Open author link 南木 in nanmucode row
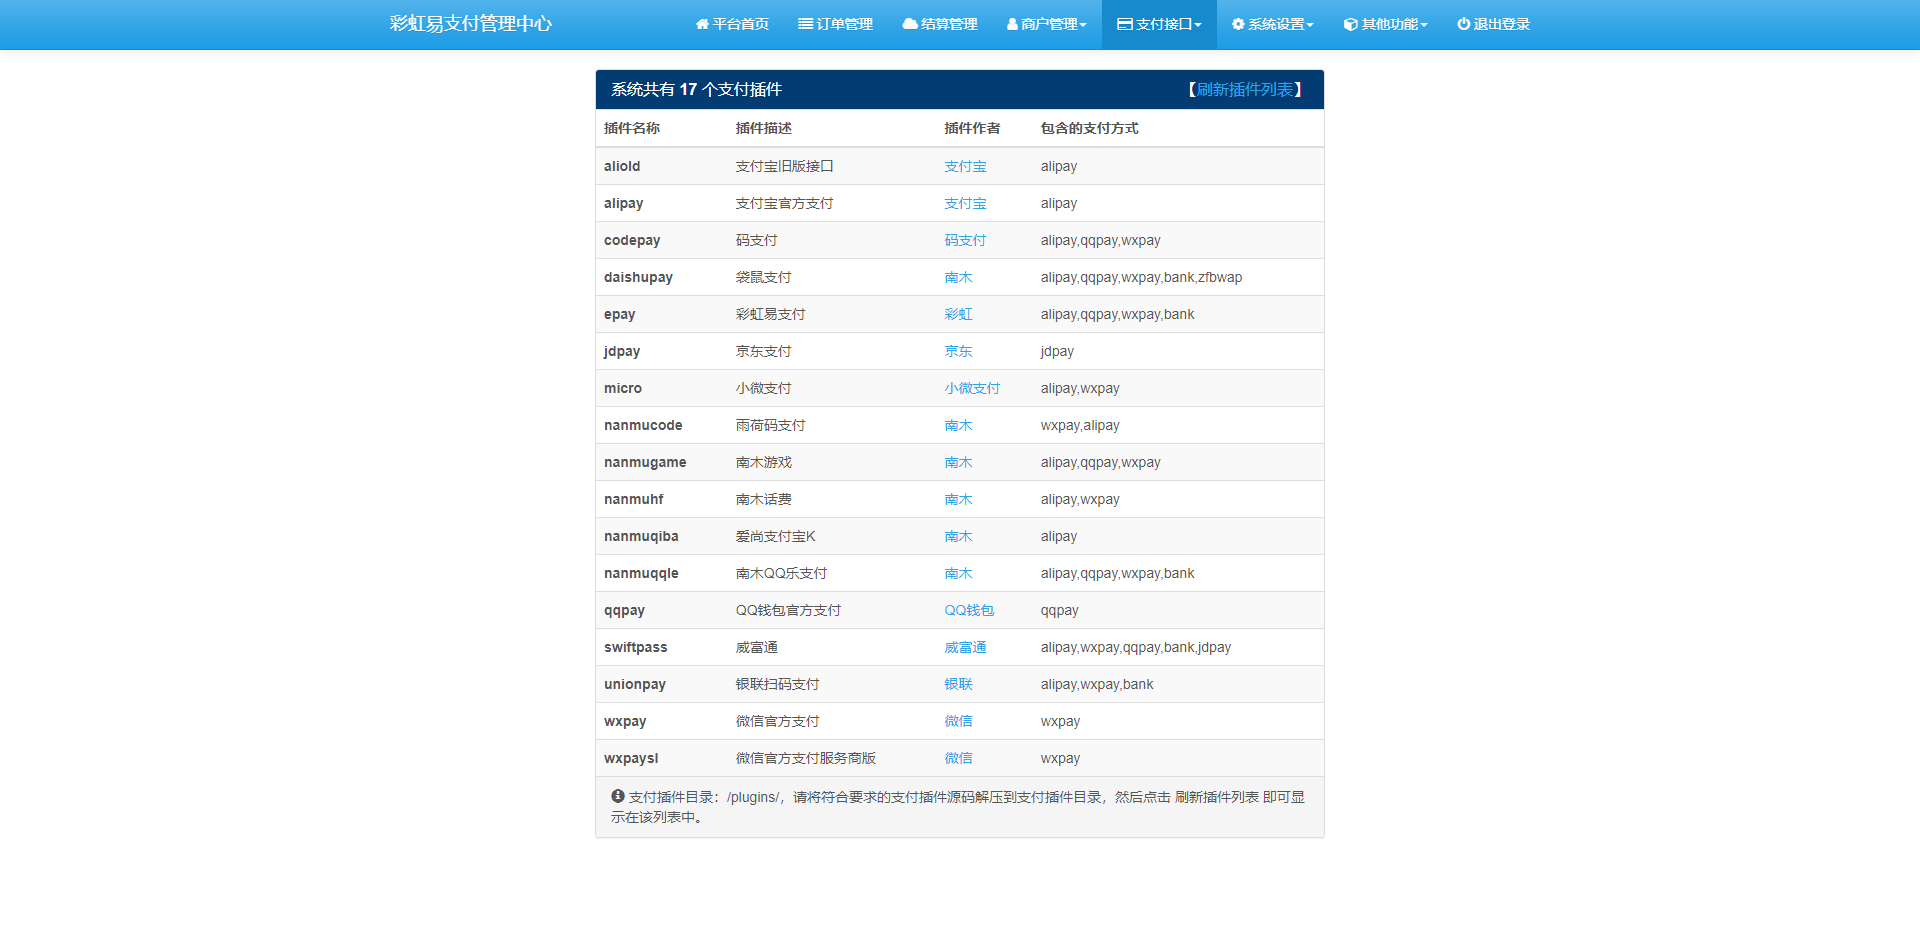This screenshot has width=1920, height=932. click(958, 426)
